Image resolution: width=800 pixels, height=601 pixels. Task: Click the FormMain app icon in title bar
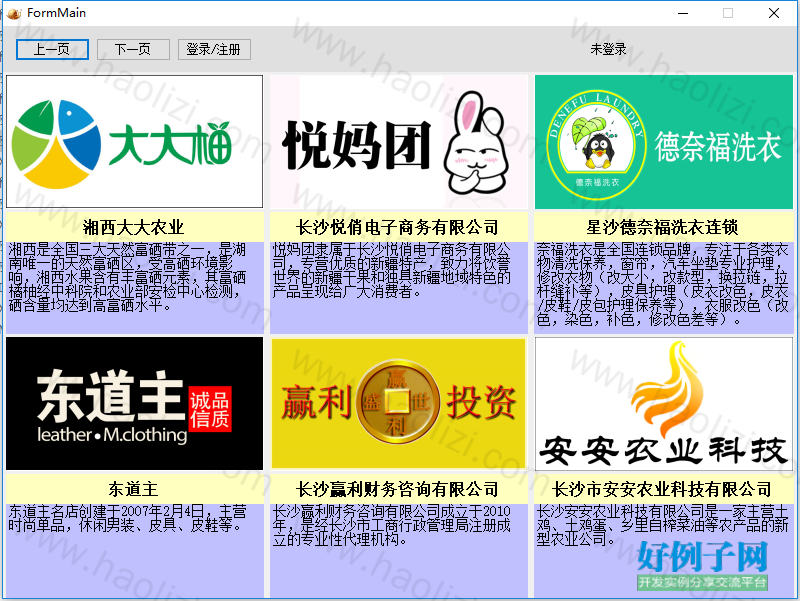(x=14, y=13)
